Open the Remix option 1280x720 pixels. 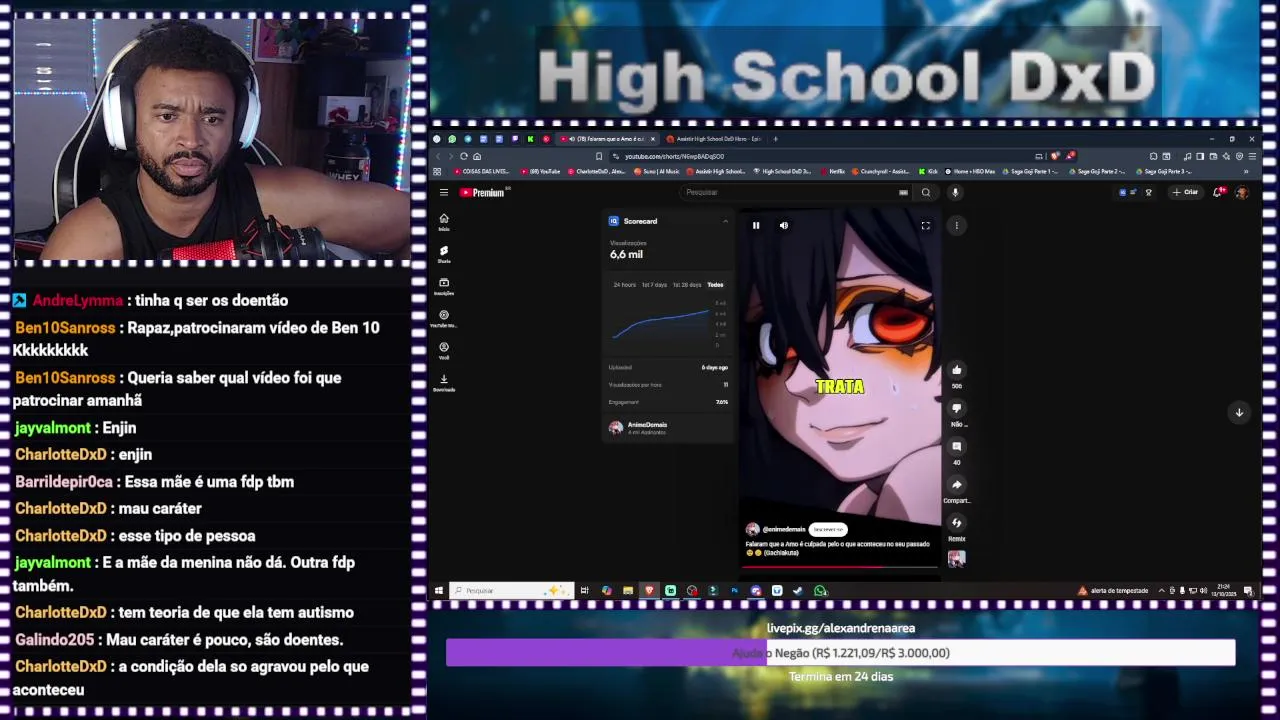[x=956, y=522]
